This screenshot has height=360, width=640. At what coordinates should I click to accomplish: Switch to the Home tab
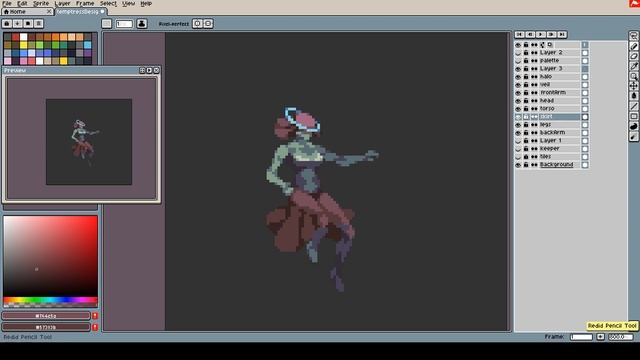click(27, 11)
